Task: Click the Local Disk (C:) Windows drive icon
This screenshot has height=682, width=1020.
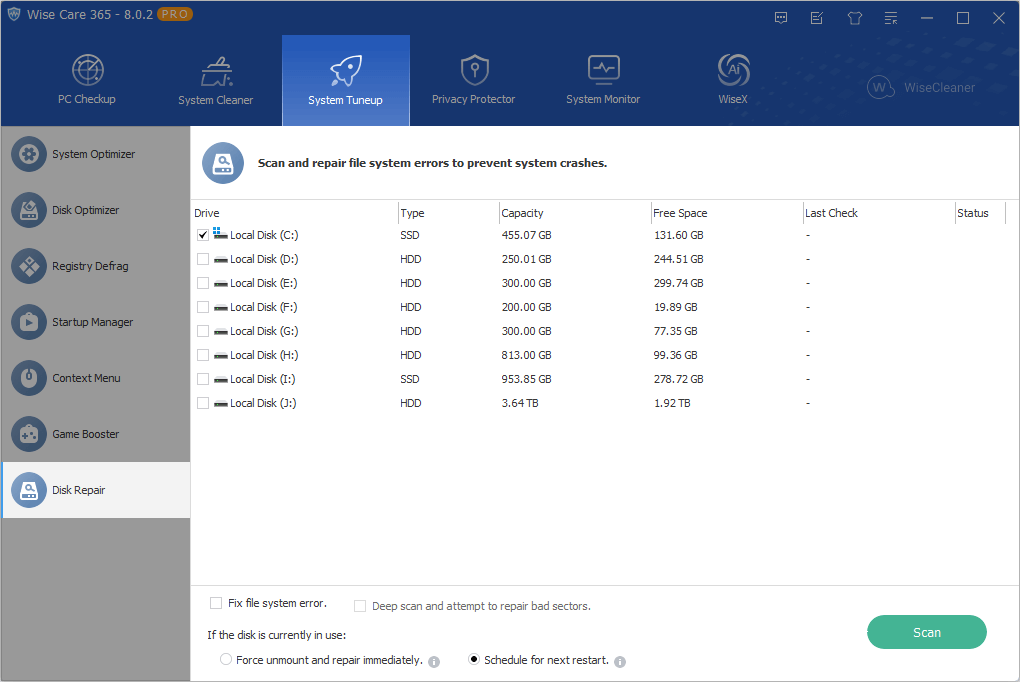Action: tap(220, 234)
